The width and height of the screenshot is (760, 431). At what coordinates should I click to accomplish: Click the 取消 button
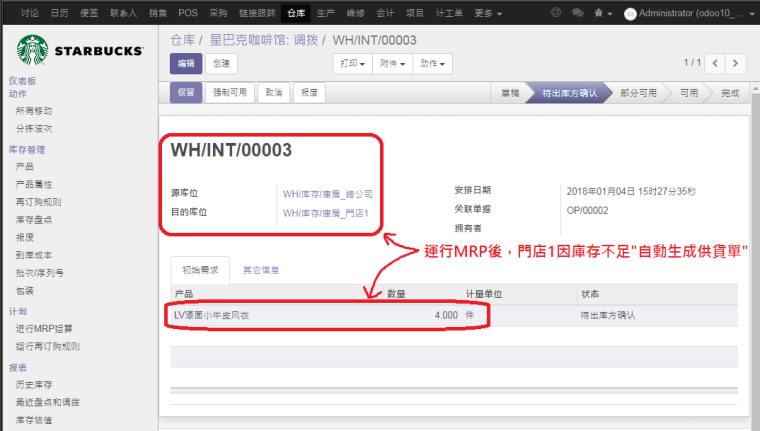[x=273, y=93]
